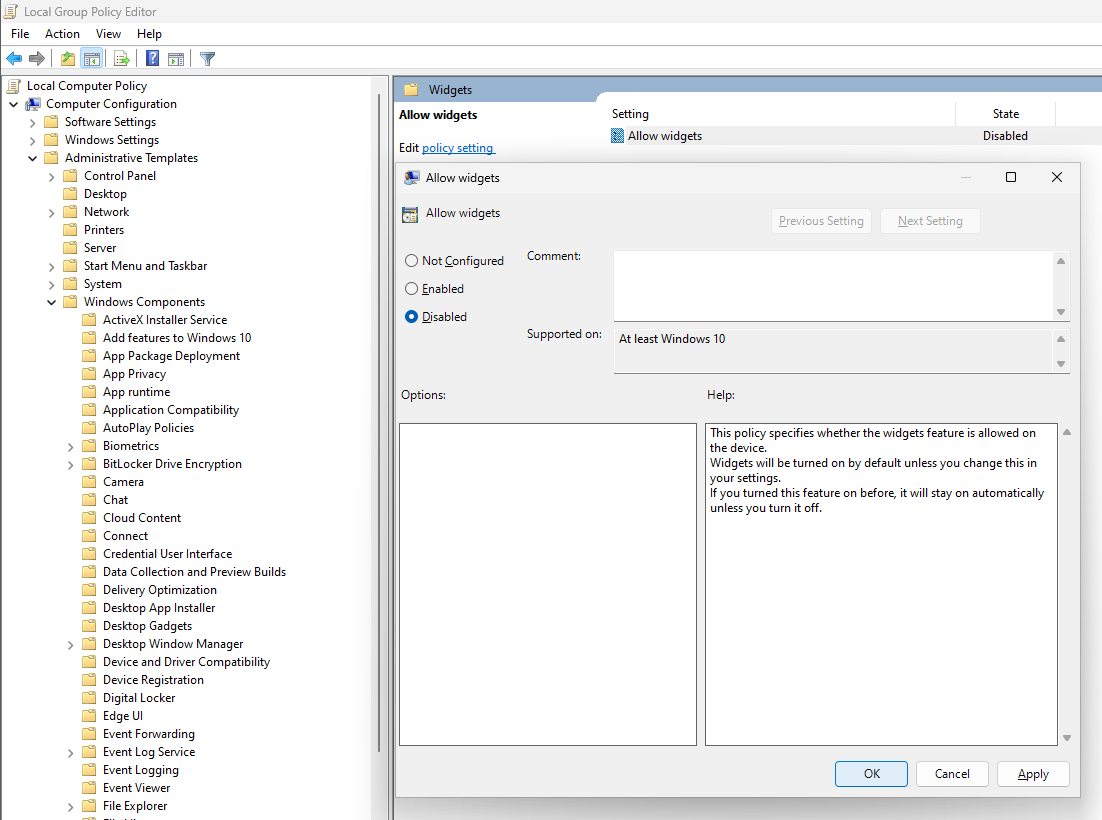1102x820 pixels.
Task: Click the Forward arrow toolbar icon
Action: click(37, 58)
